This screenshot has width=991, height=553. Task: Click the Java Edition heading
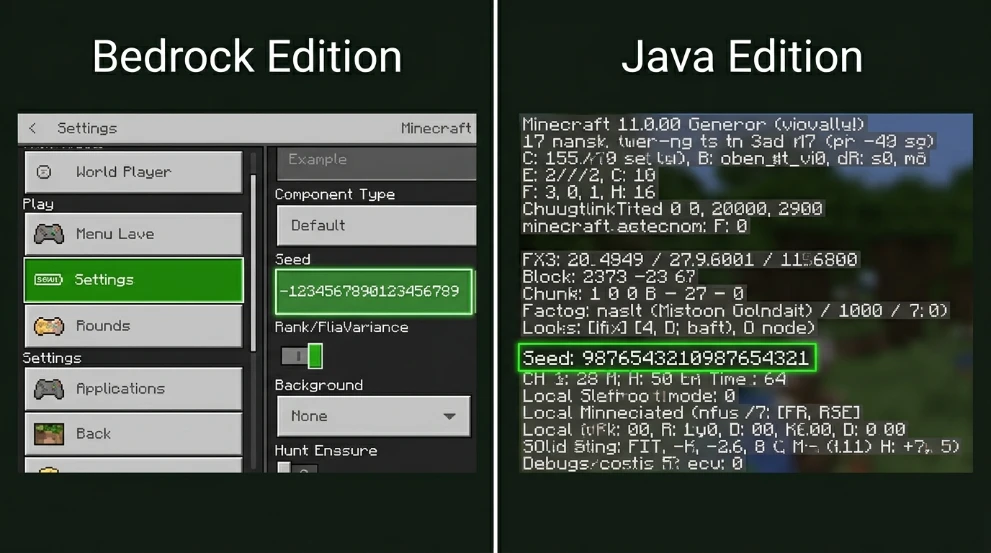[742, 57]
